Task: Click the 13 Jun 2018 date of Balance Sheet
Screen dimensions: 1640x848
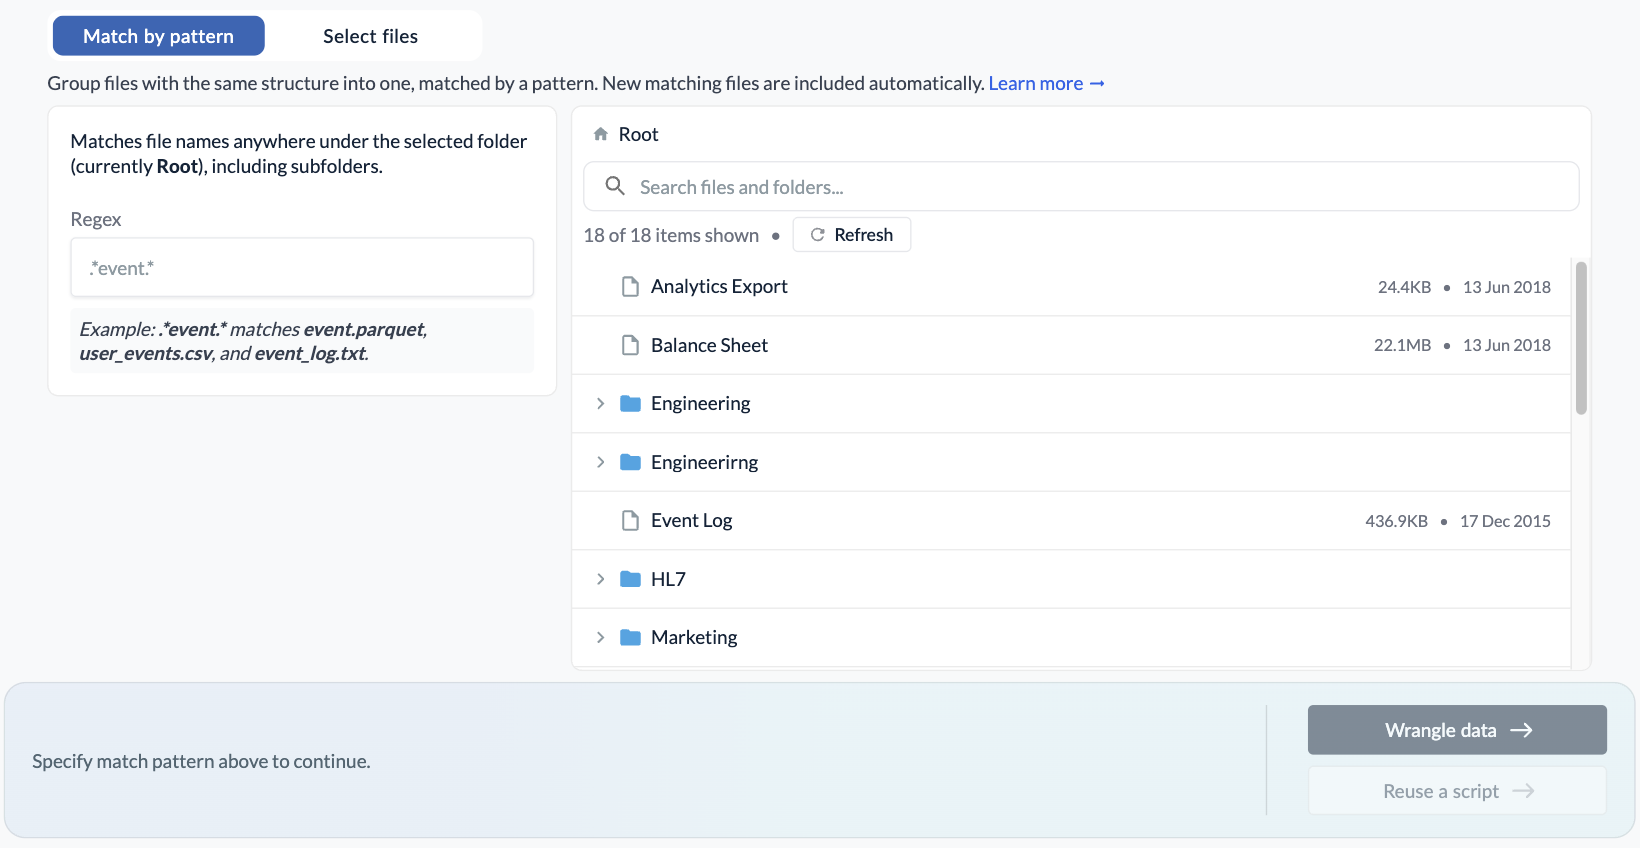Action: (x=1506, y=345)
